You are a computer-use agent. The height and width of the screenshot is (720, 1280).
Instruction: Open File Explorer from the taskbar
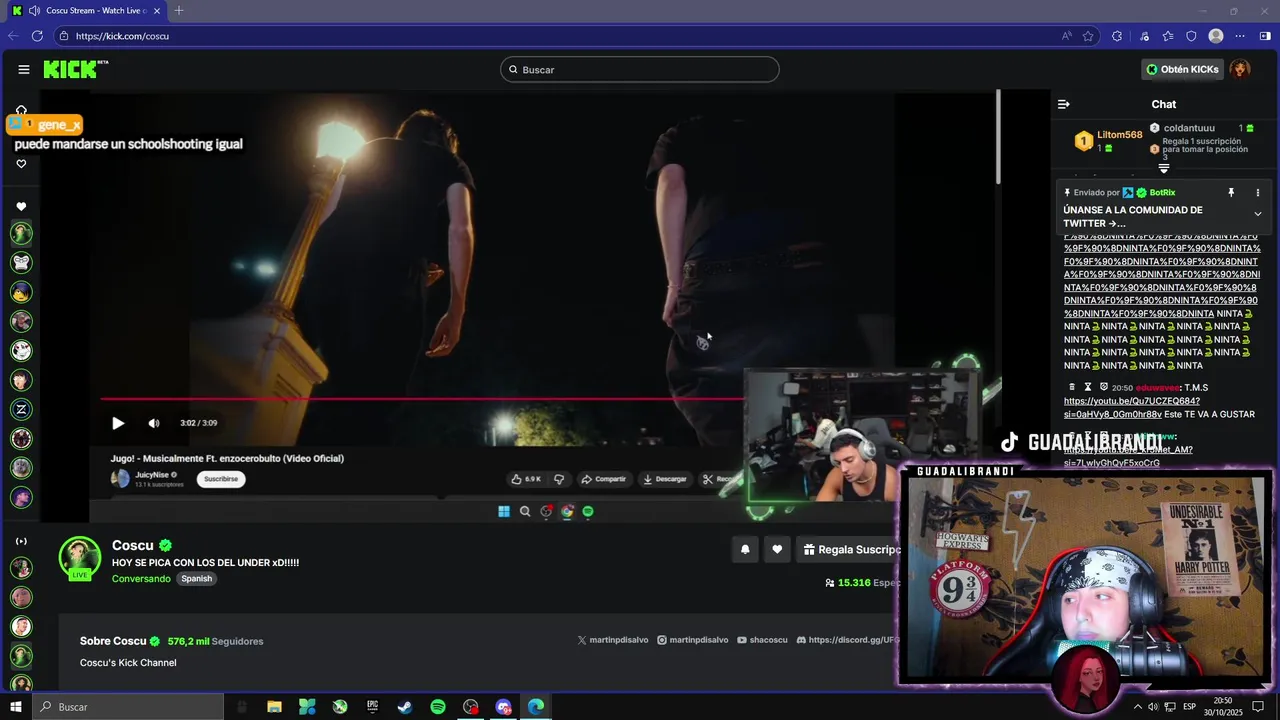[274, 707]
